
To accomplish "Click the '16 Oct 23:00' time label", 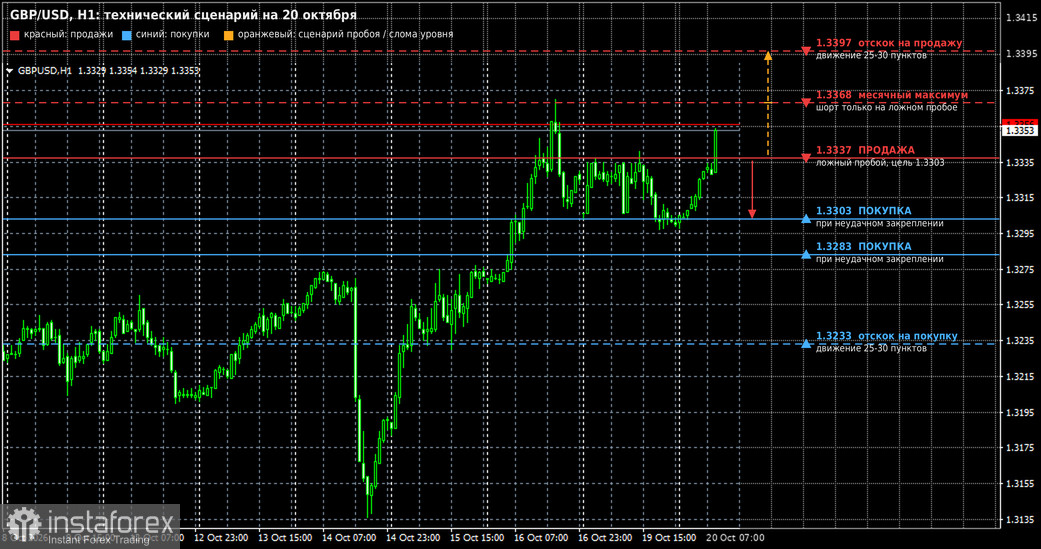I will point(605,536).
